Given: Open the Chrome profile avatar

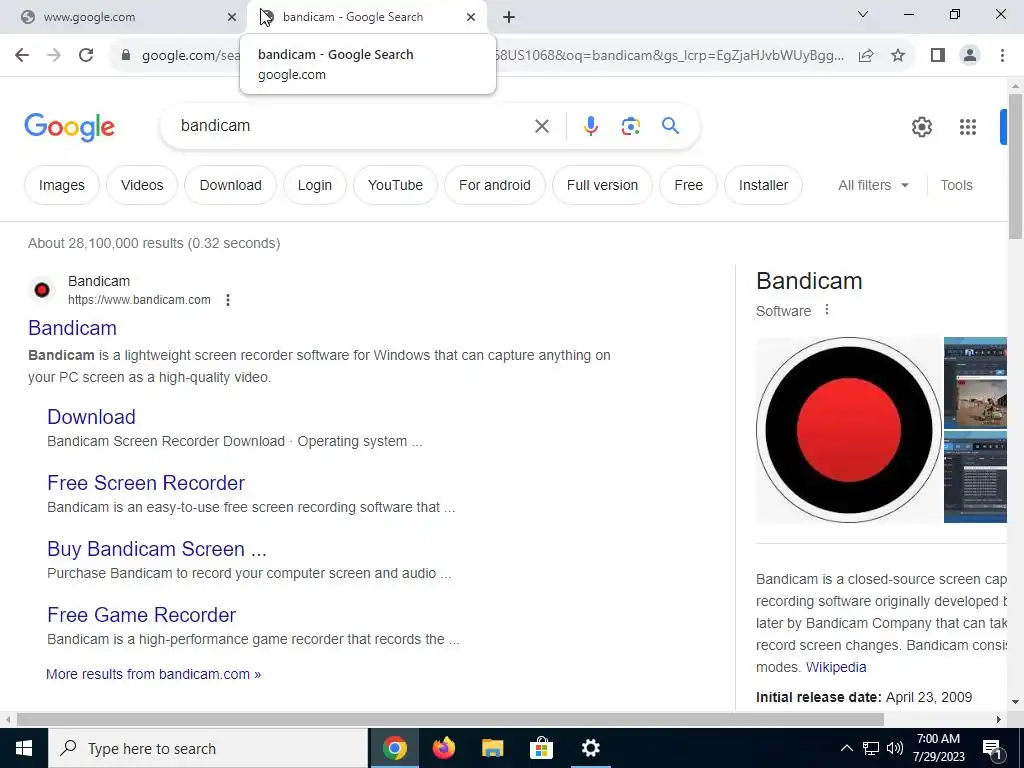Looking at the screenshot, I should click(x=970, y=55).
